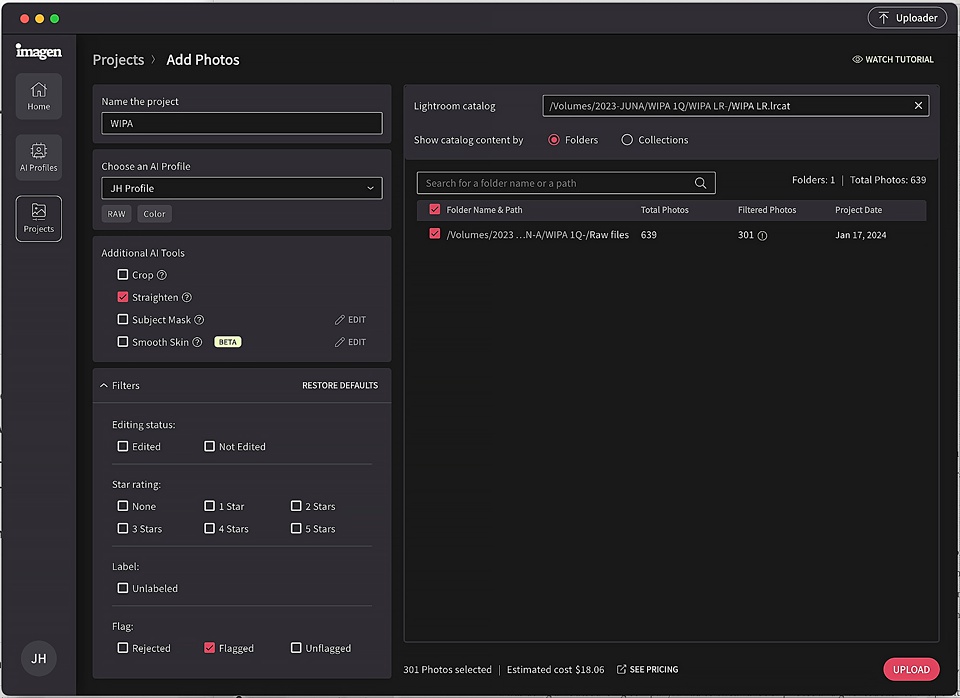Click the Imagen logo
This screenshot has height=698, width=960.
tap(39, 51)
